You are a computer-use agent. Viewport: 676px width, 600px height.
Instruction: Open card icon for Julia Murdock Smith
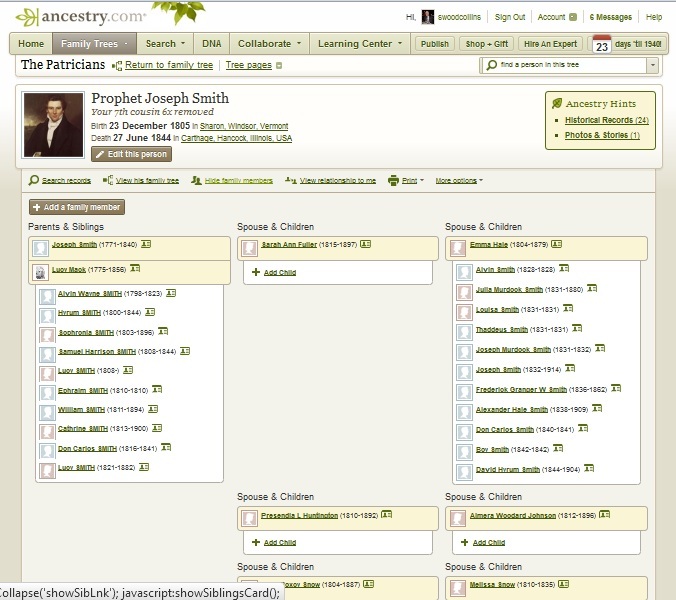[592, 288]
